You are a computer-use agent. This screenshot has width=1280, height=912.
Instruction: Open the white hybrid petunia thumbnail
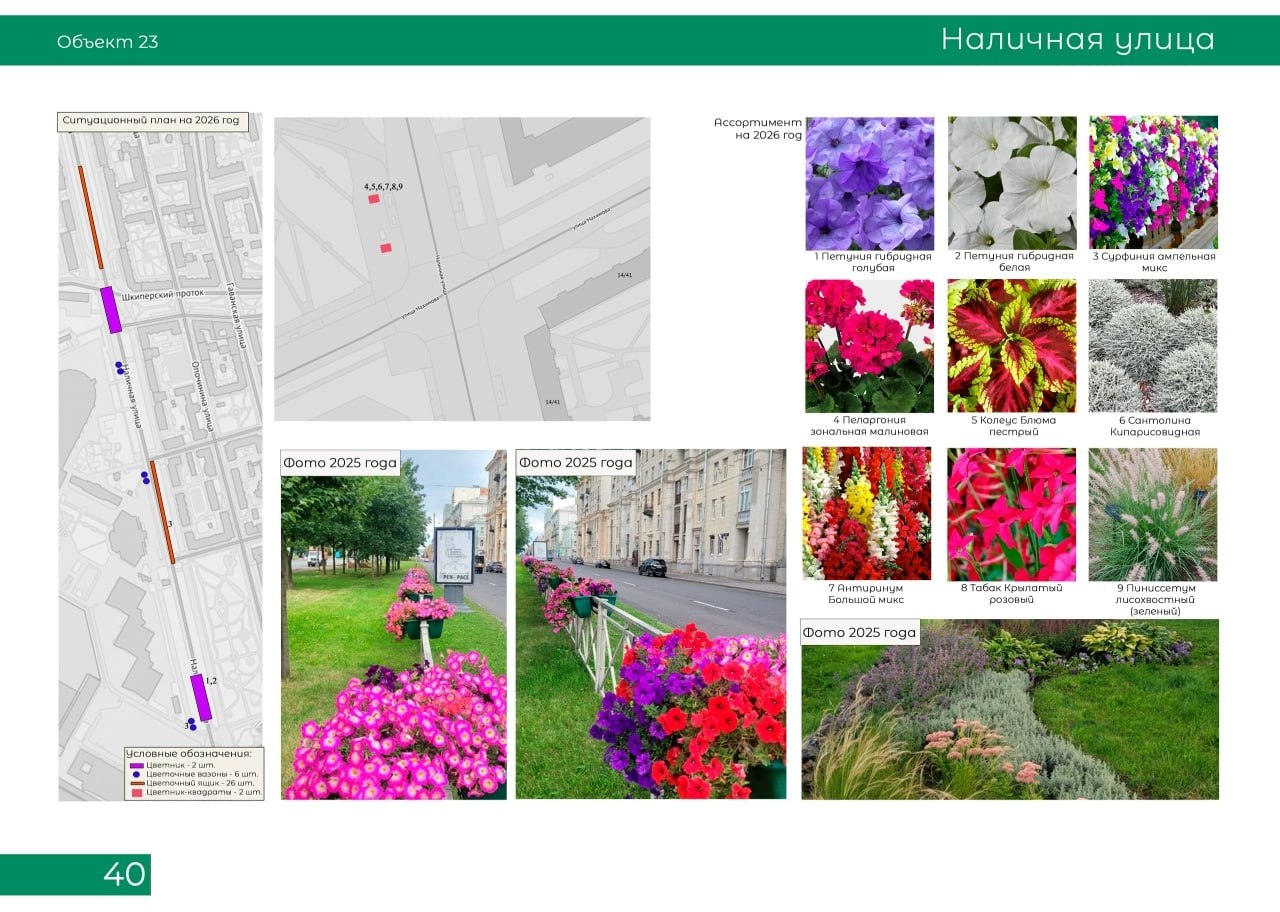(x=1012, y=183)
